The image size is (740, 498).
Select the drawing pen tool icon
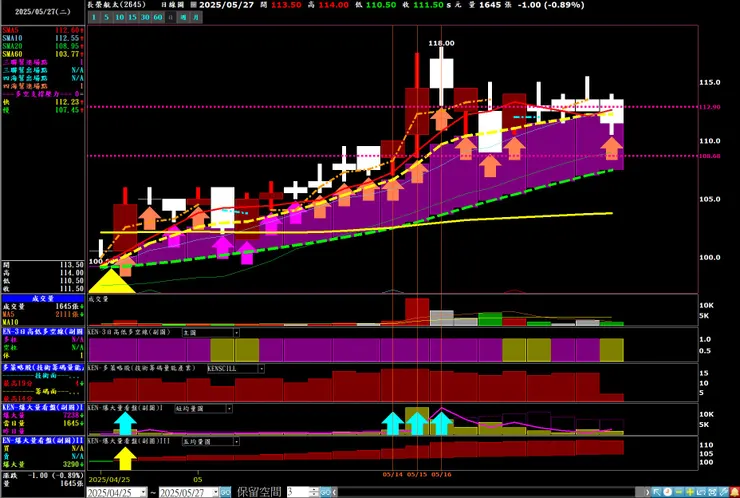[x=723, y=492]
